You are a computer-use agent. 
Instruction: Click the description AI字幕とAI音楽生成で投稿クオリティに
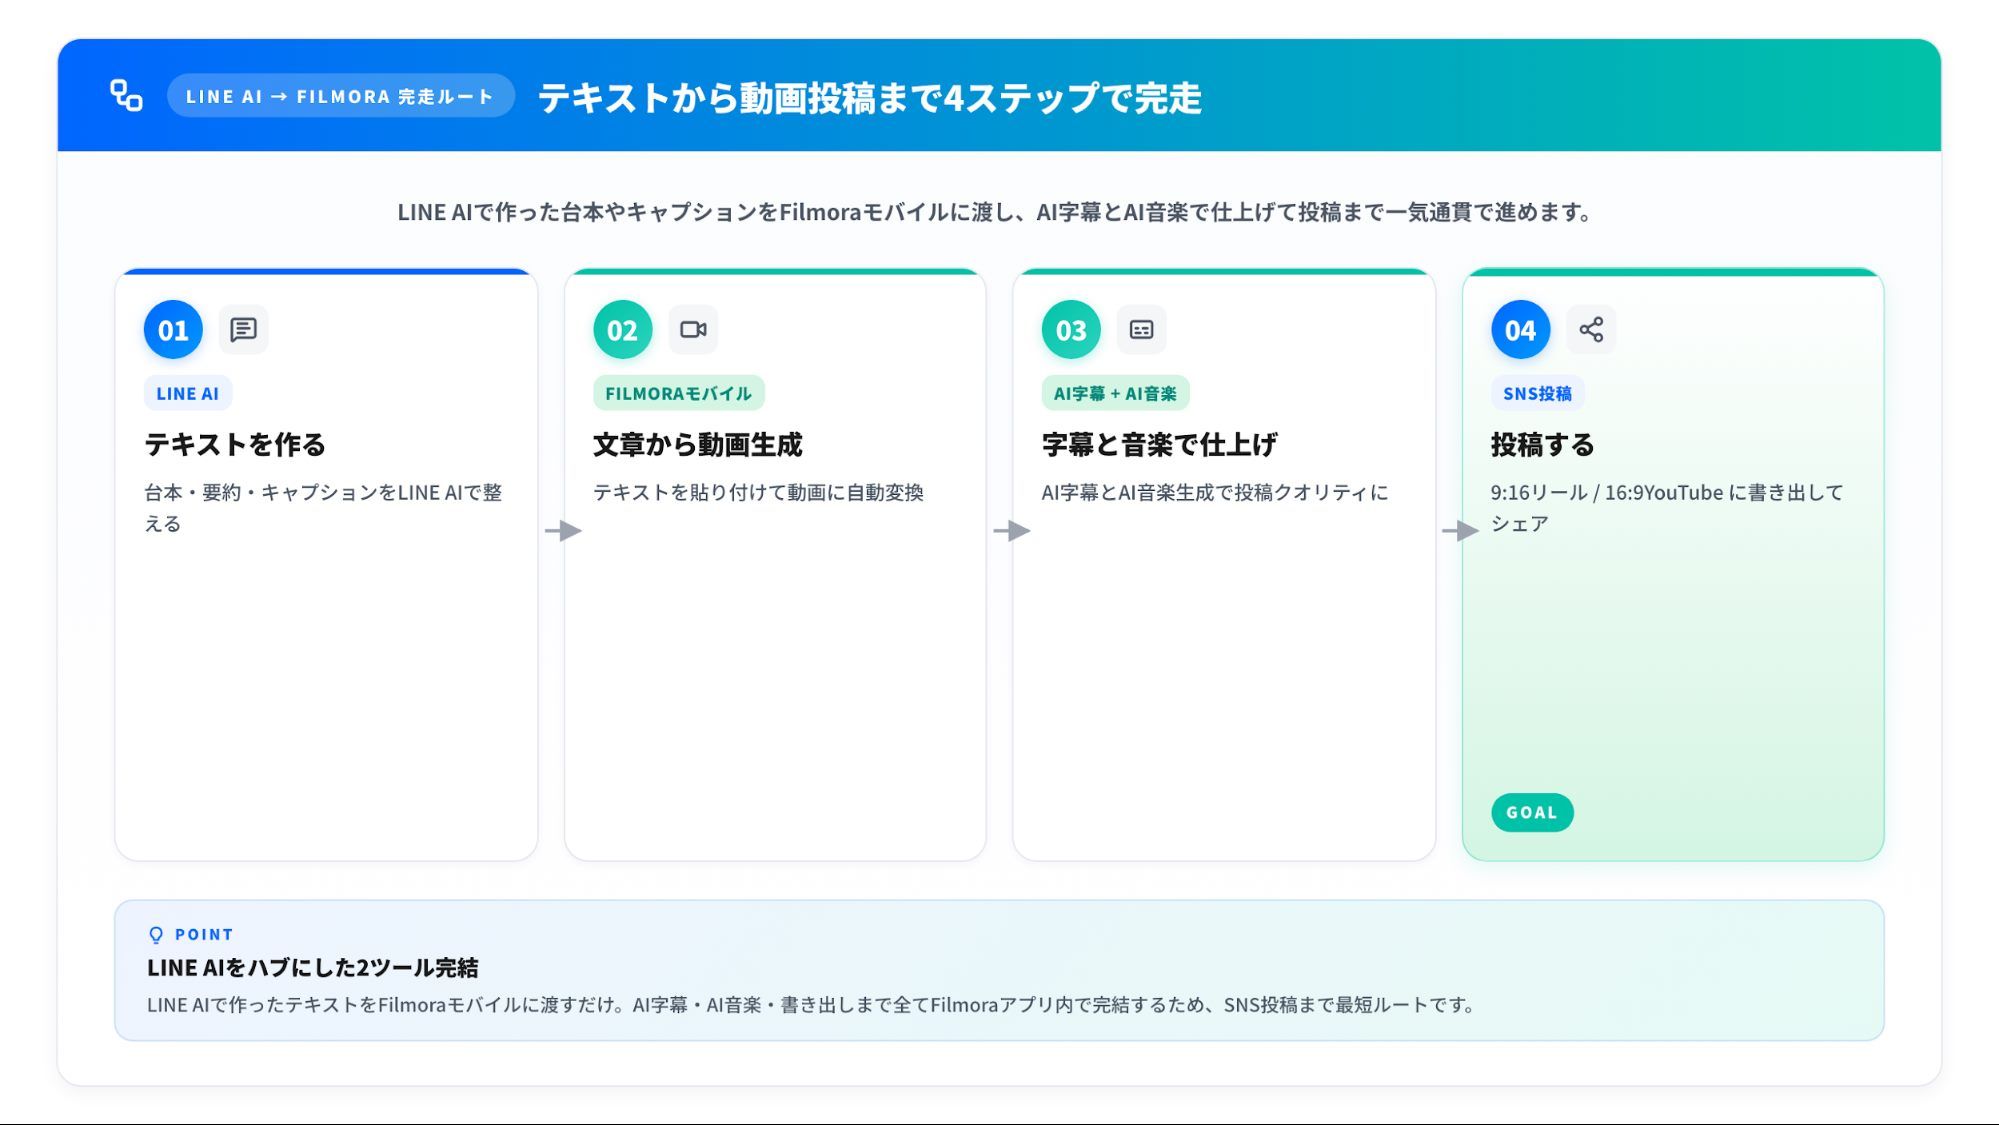click(1214, 492)
